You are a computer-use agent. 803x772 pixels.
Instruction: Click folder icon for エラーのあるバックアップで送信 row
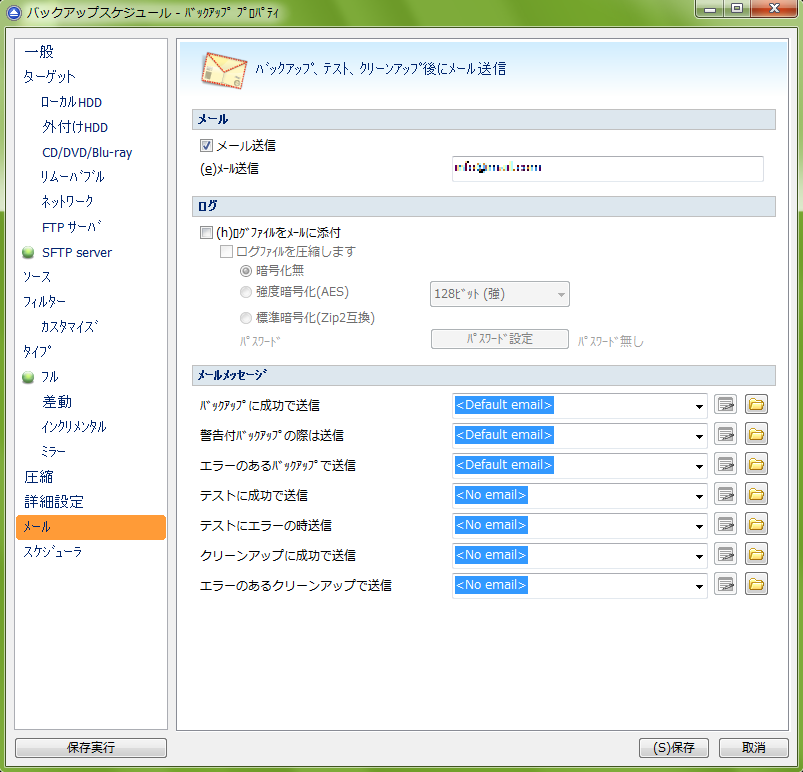point(757,465)
